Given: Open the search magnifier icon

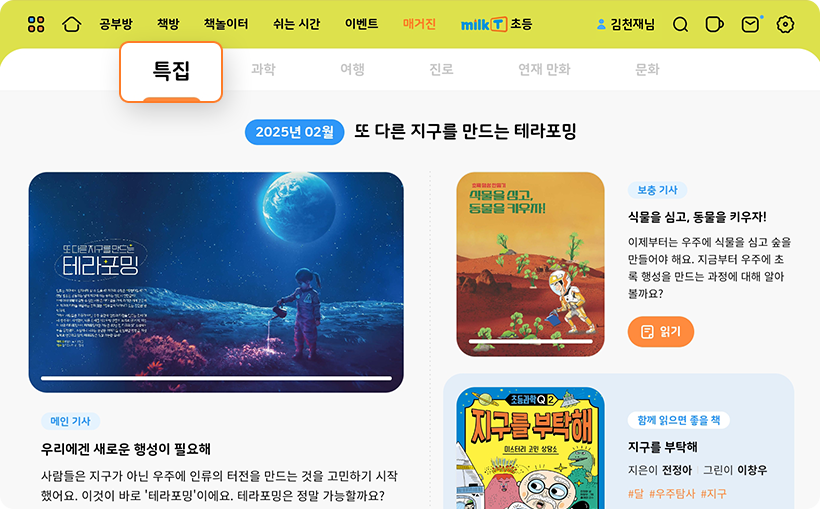Looking at the screenshot, I should (680, 25).
